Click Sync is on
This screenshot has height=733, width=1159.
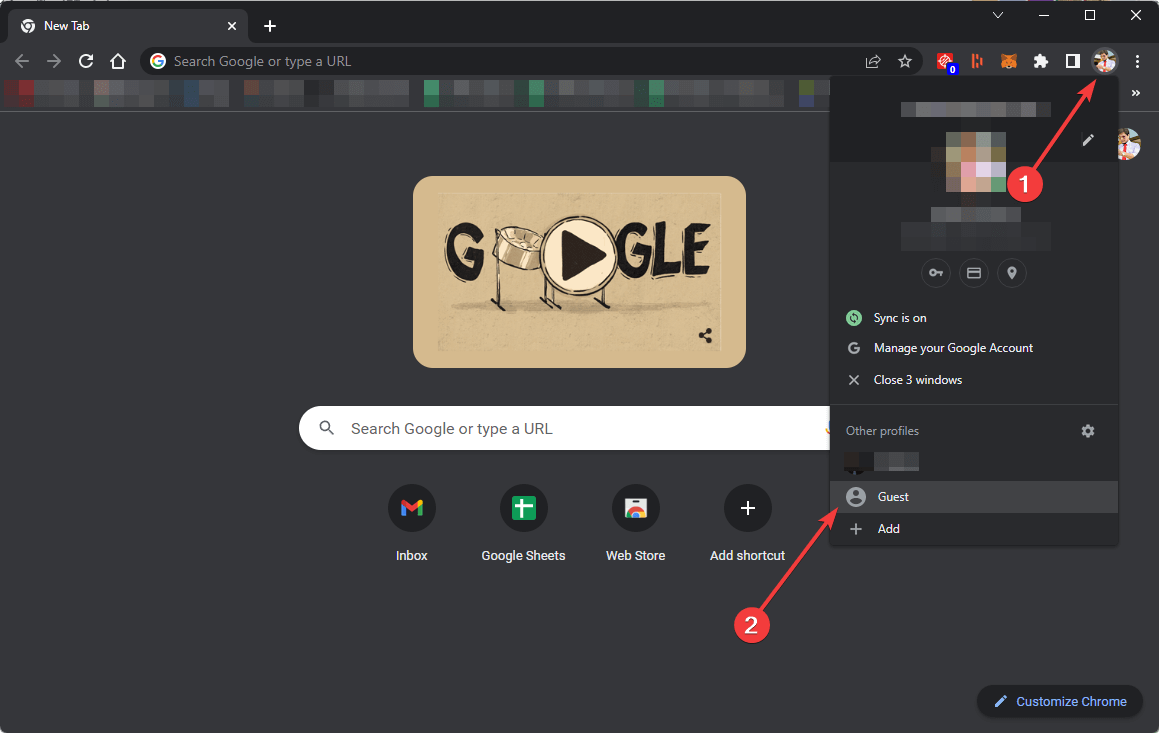click(974, 318)
